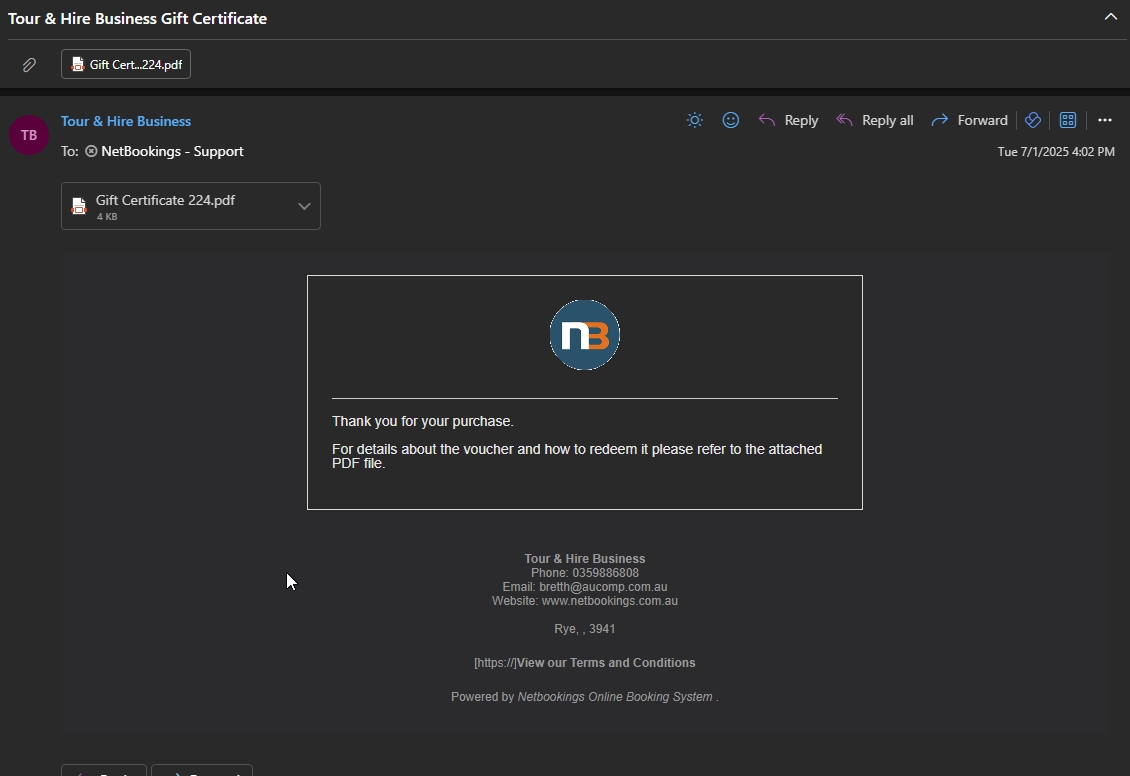This screenshot has width=1130, height=776.
Task: Click the received date Tue 7/1/2025 4:02 PM
Action: [x=1056, y=151]
